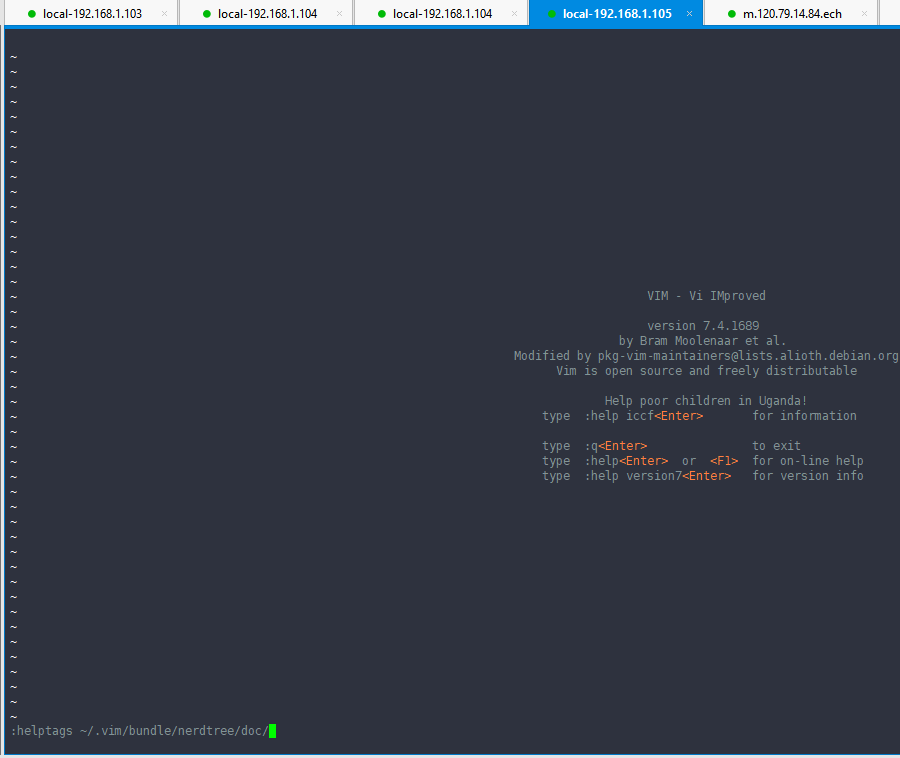This screenshot has height=758, width=900.
Task: Click "by Bram Moolenaar et al." text
Action: pos(702,341)
